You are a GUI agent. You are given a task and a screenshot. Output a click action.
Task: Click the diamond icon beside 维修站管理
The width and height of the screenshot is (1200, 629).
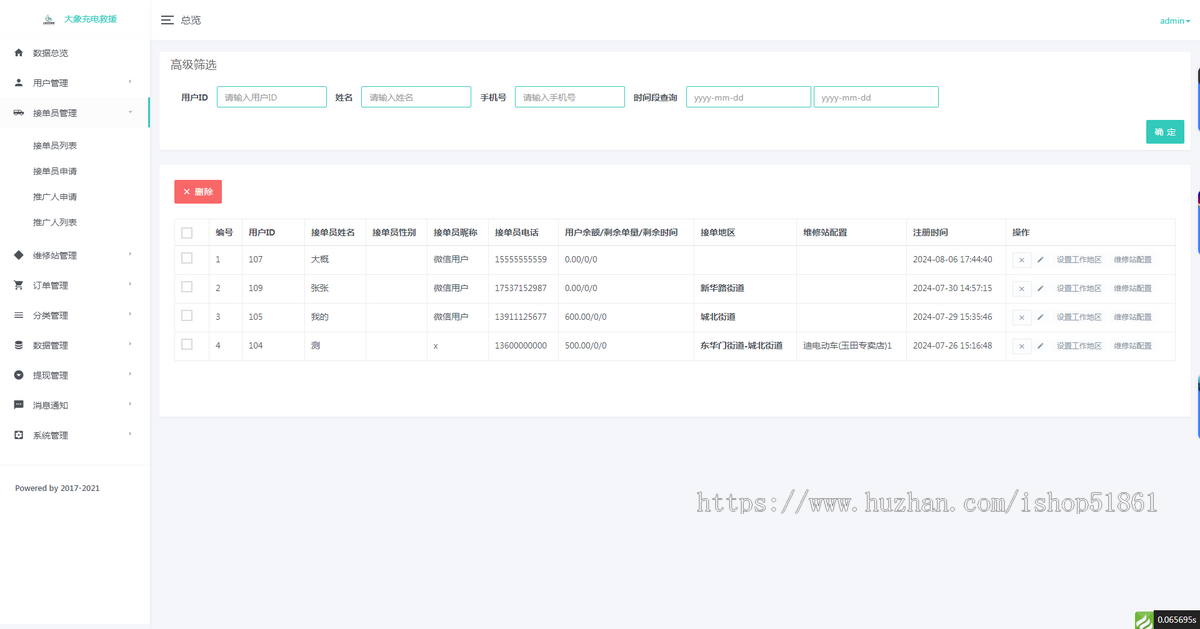pos(19,255)
